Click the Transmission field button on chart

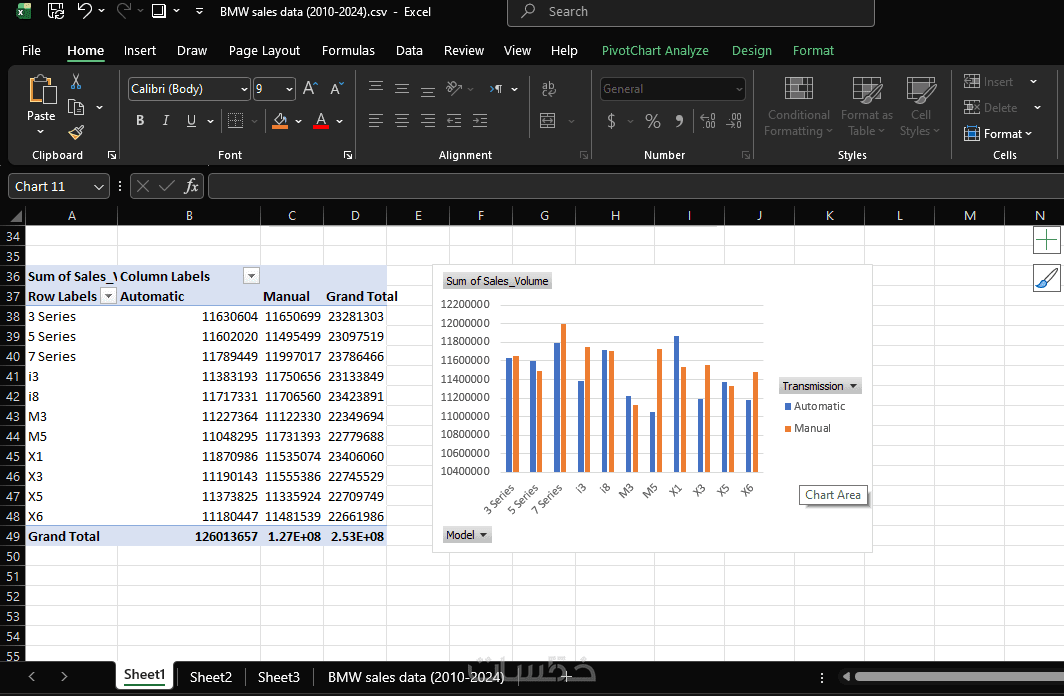[x=820, y=386]
